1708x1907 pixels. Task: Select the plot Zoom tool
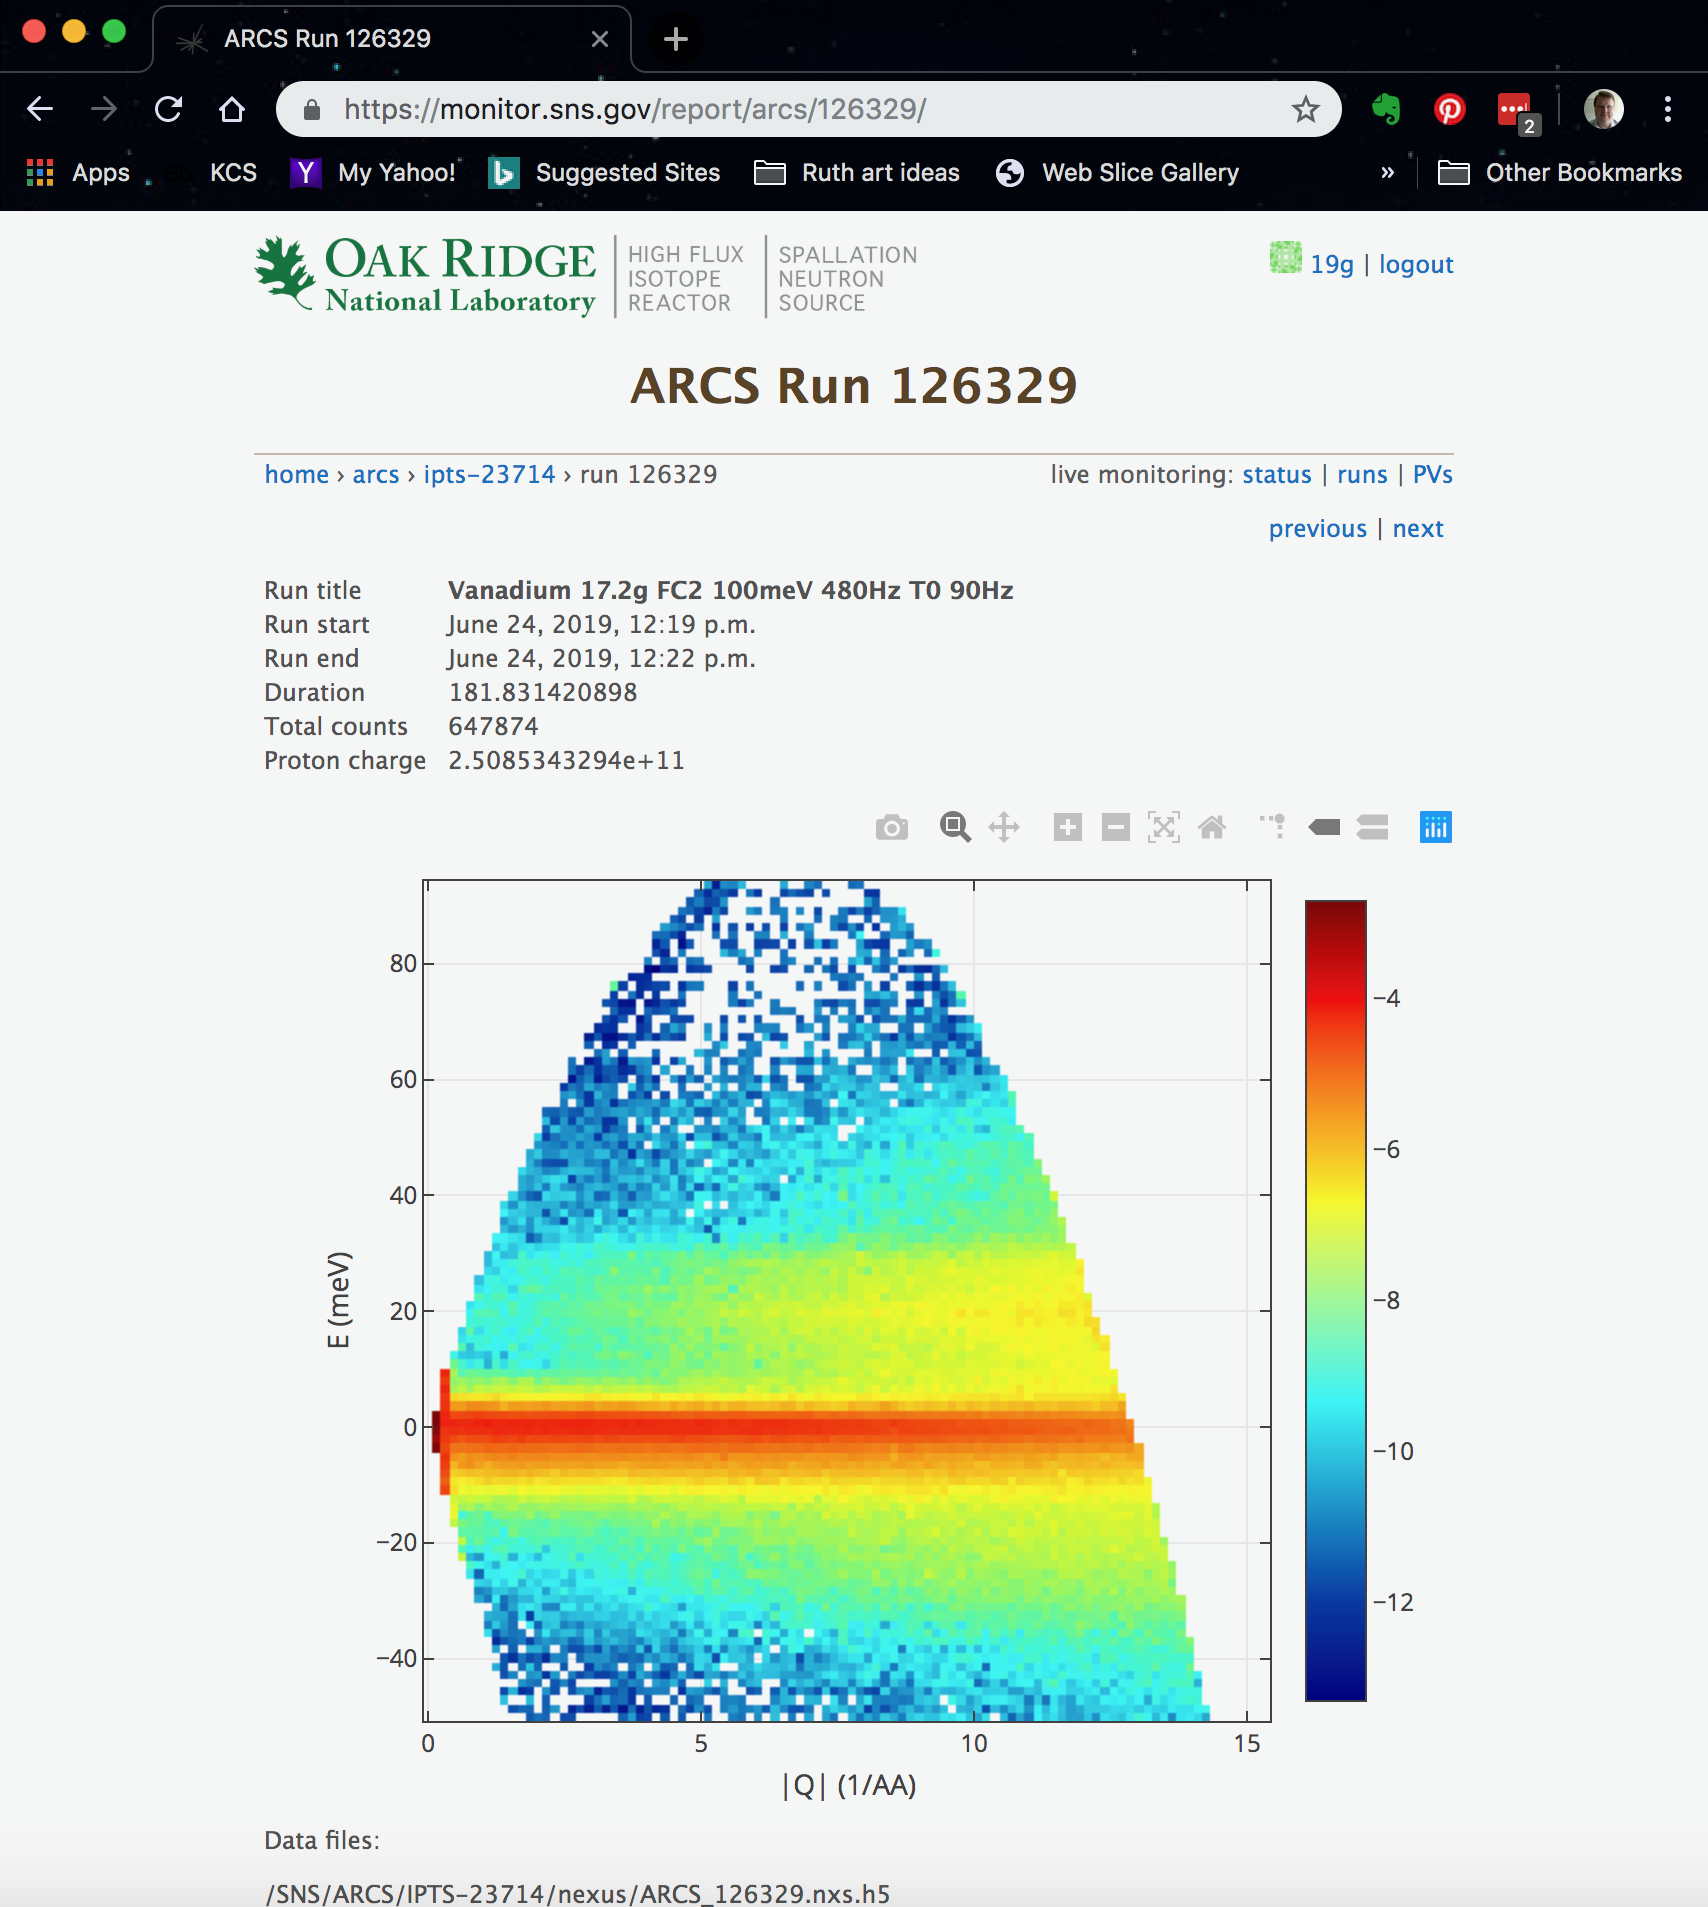pyautogui.click(x=955, y=828)
